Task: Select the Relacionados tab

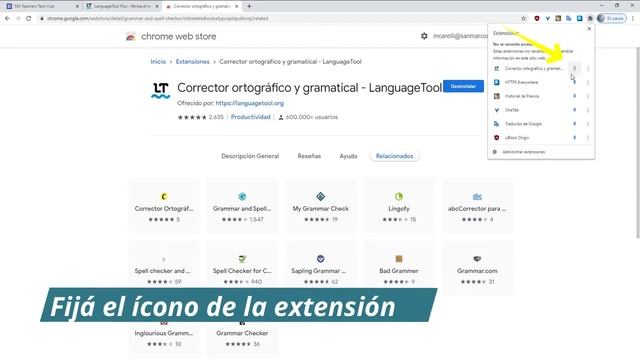Action: click(x=394, y=156)
